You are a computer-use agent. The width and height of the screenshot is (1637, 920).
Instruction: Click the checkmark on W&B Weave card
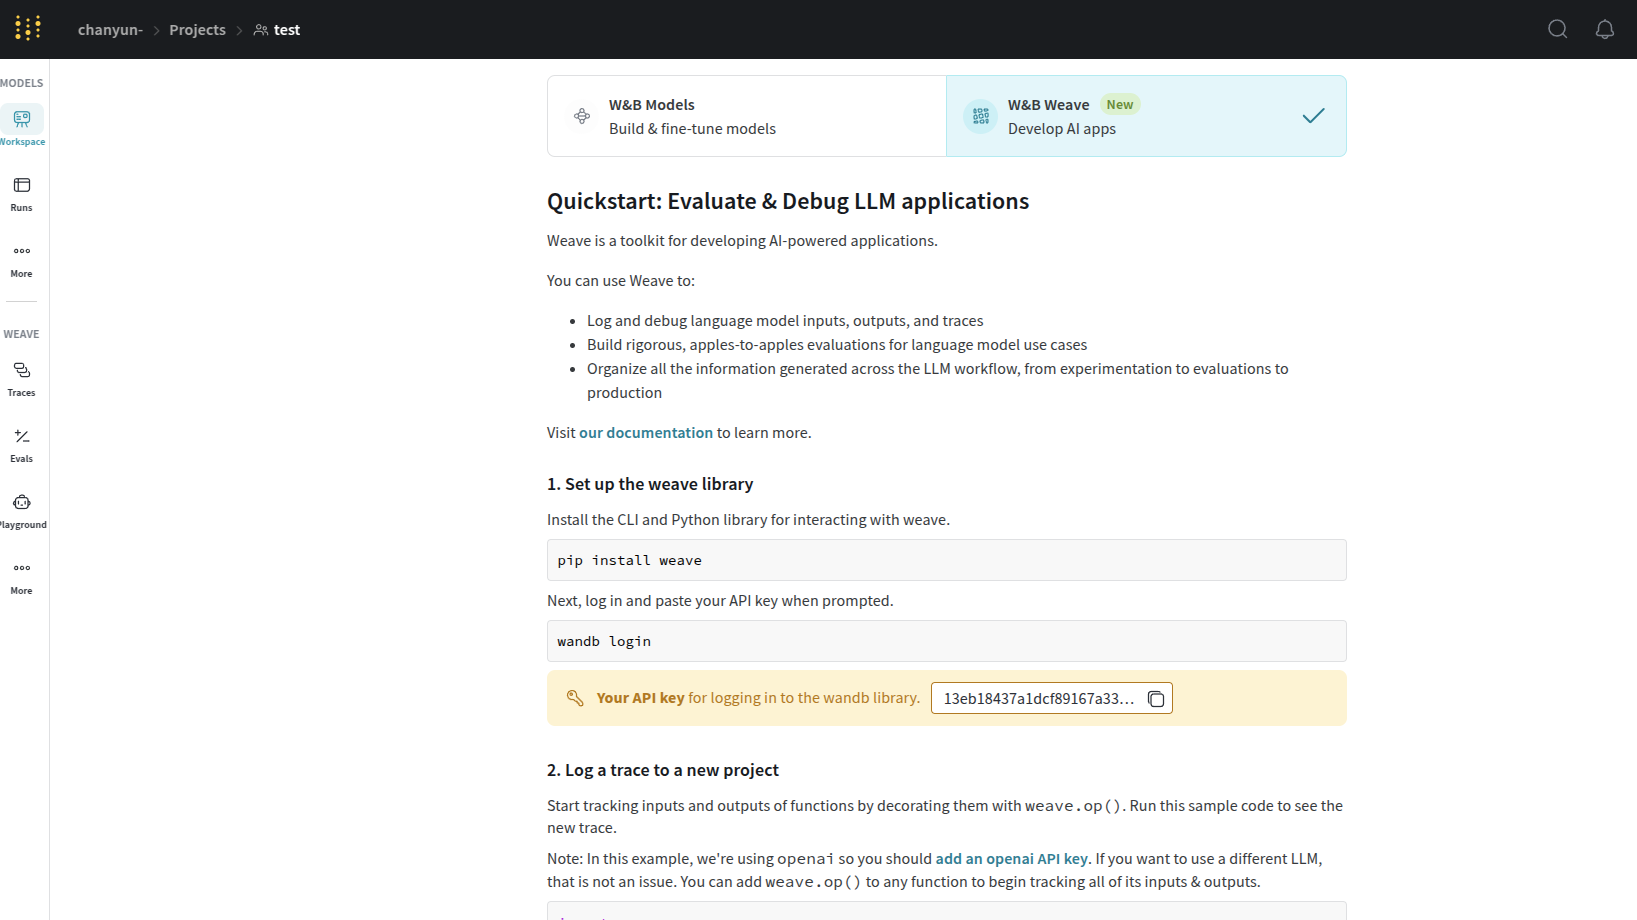1313,116
